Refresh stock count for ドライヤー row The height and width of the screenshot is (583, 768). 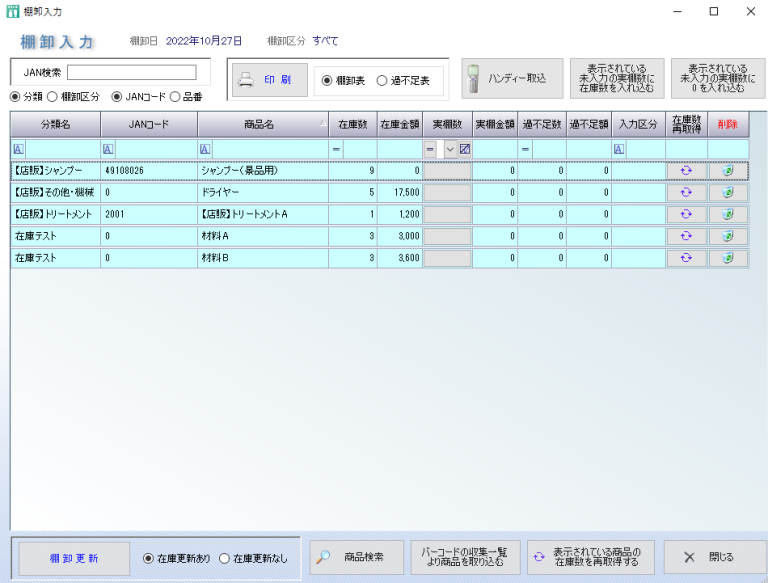click(x=686, y=193)
